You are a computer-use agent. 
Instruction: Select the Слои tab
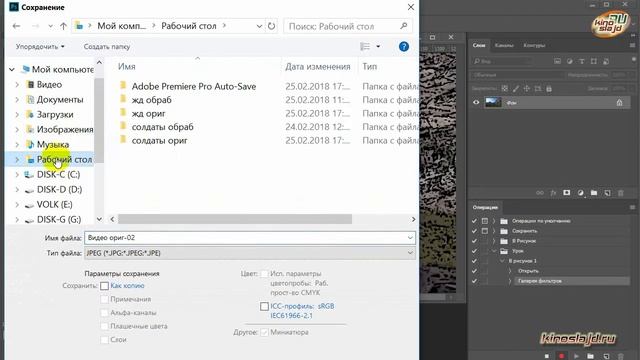[x=479, y=45]
